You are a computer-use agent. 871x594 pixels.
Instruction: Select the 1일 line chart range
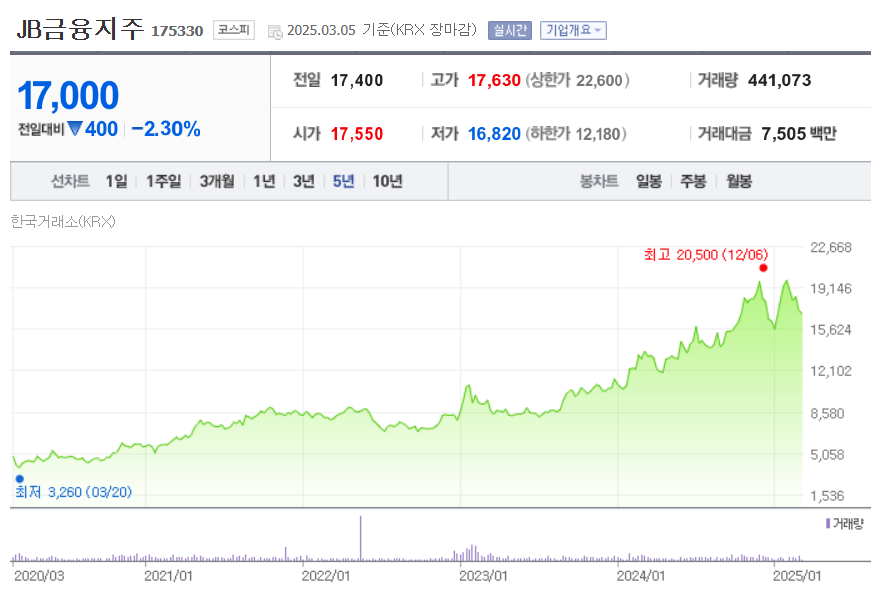point(117,181)
